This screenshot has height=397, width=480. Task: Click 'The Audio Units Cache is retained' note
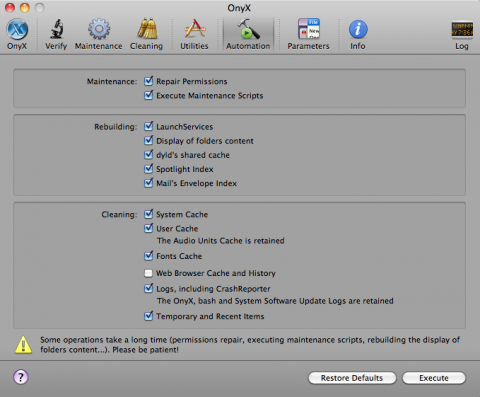pyautogui.click(x=220, y=241)
